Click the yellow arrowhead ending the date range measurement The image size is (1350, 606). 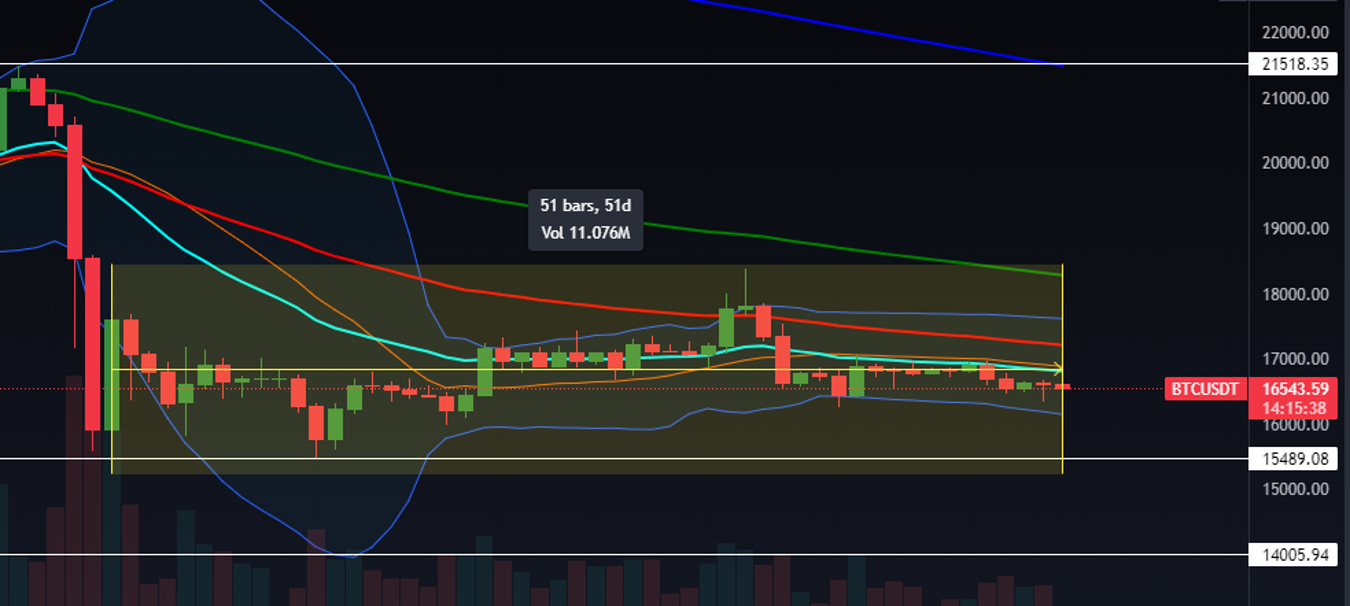(1057, 370)
